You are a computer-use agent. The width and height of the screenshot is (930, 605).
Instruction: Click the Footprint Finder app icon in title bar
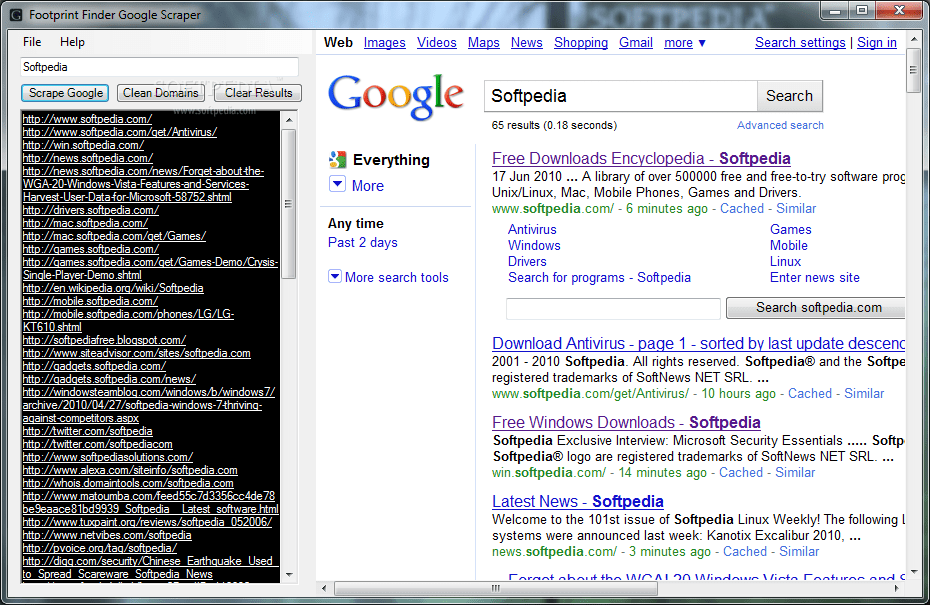pos(17,15)
